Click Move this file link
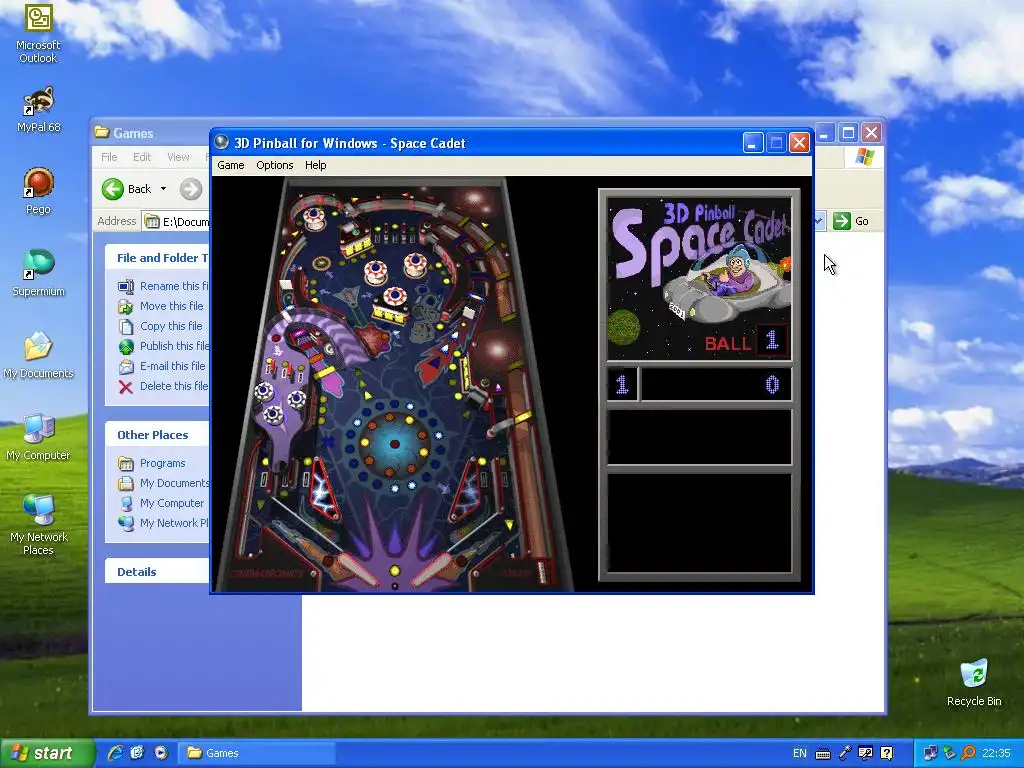This screenshot has height=768, width=1024. 172,306
